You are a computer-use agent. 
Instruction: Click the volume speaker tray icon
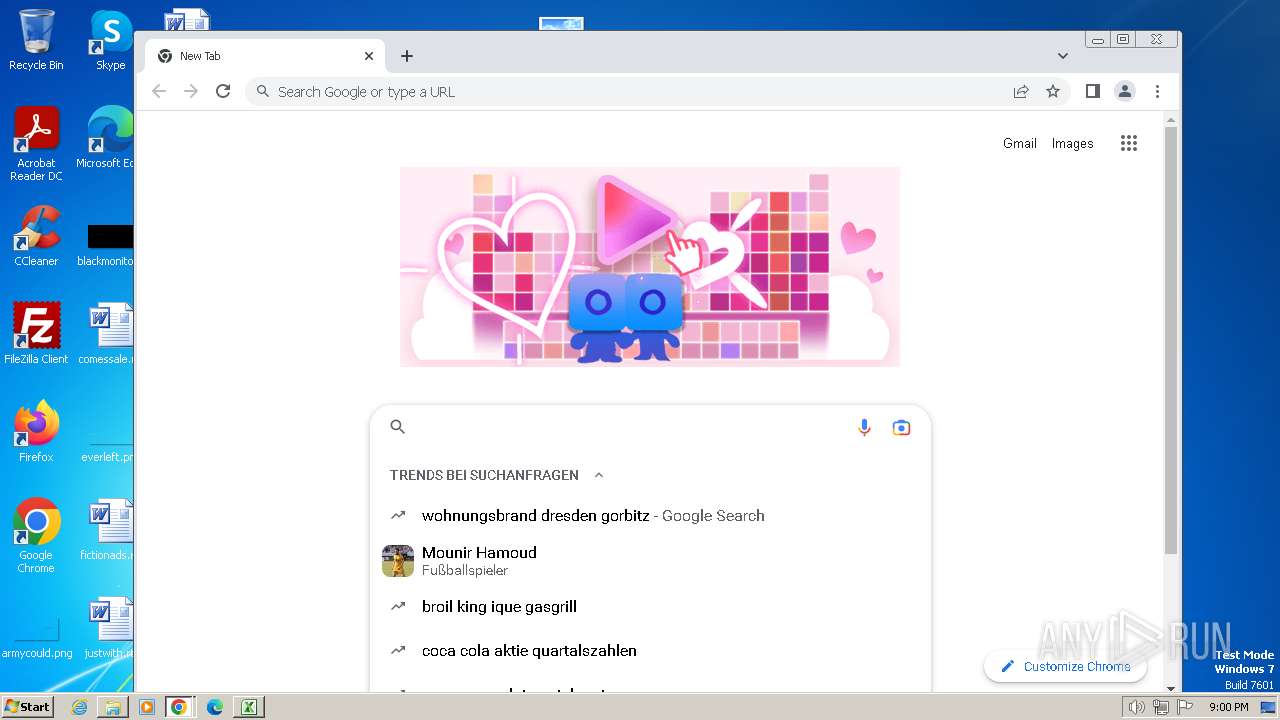point(1136,707)
